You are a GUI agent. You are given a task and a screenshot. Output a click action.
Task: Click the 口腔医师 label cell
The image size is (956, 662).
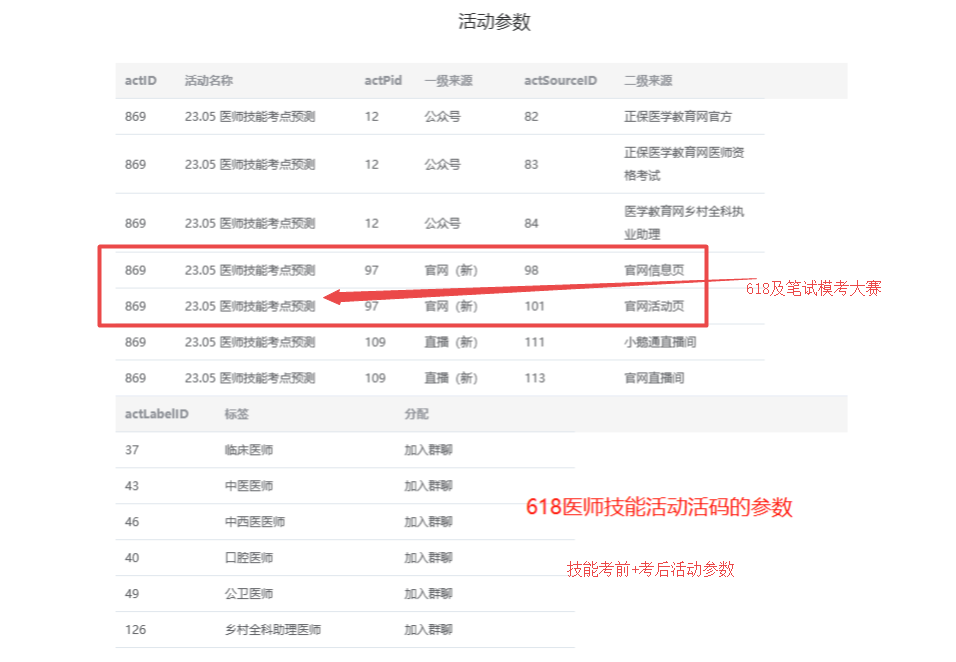[248, 557]
